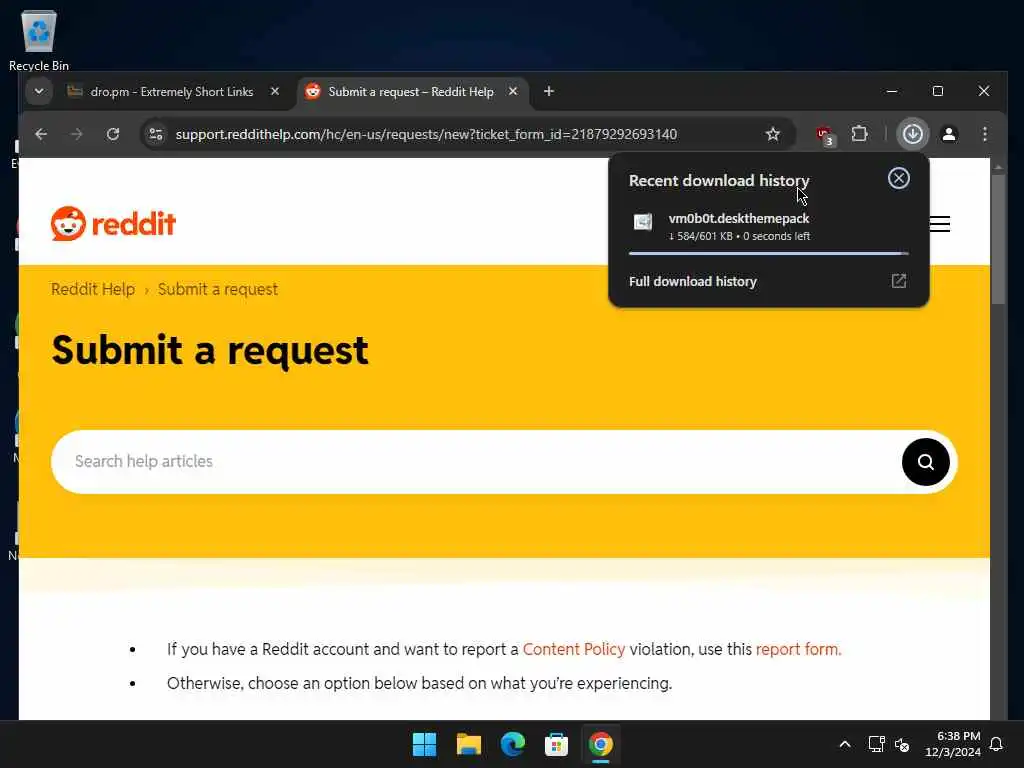Viewport: 1024px width, 768px height.
Task: Open the clock showing 6:38 PM
Action: point(952,744)
